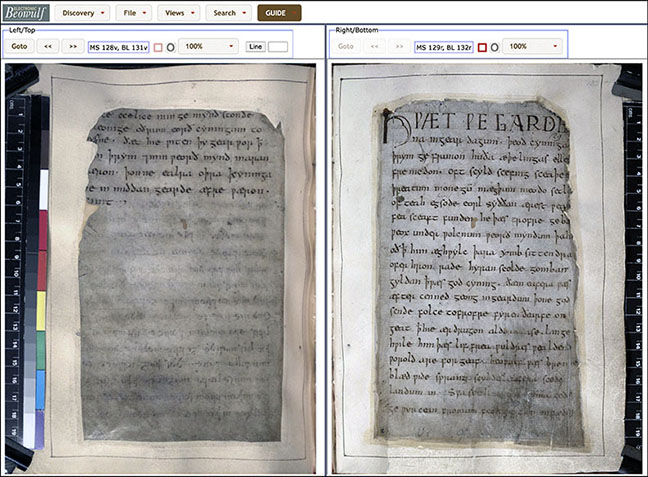The height and width of the screenshot is (477, 648).
Task: Click the folio field showing MS 128v, BL 131v
Action: click(x=119, y=47)
